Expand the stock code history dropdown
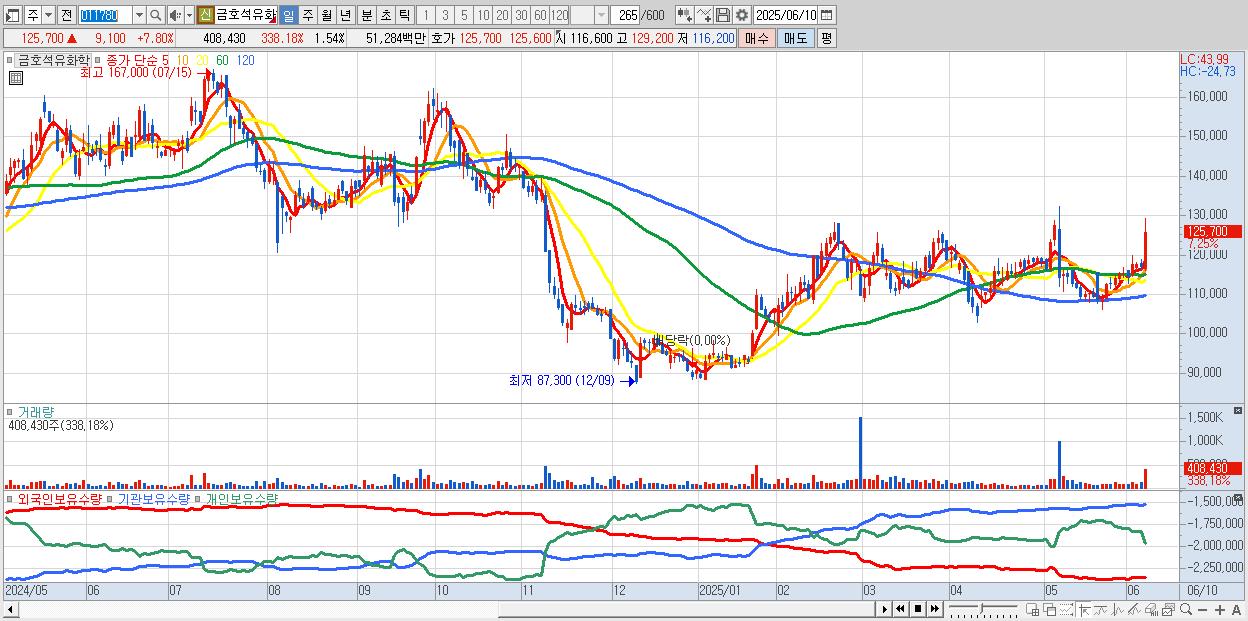Screen dimensions: 1248x621 [139, 15]
